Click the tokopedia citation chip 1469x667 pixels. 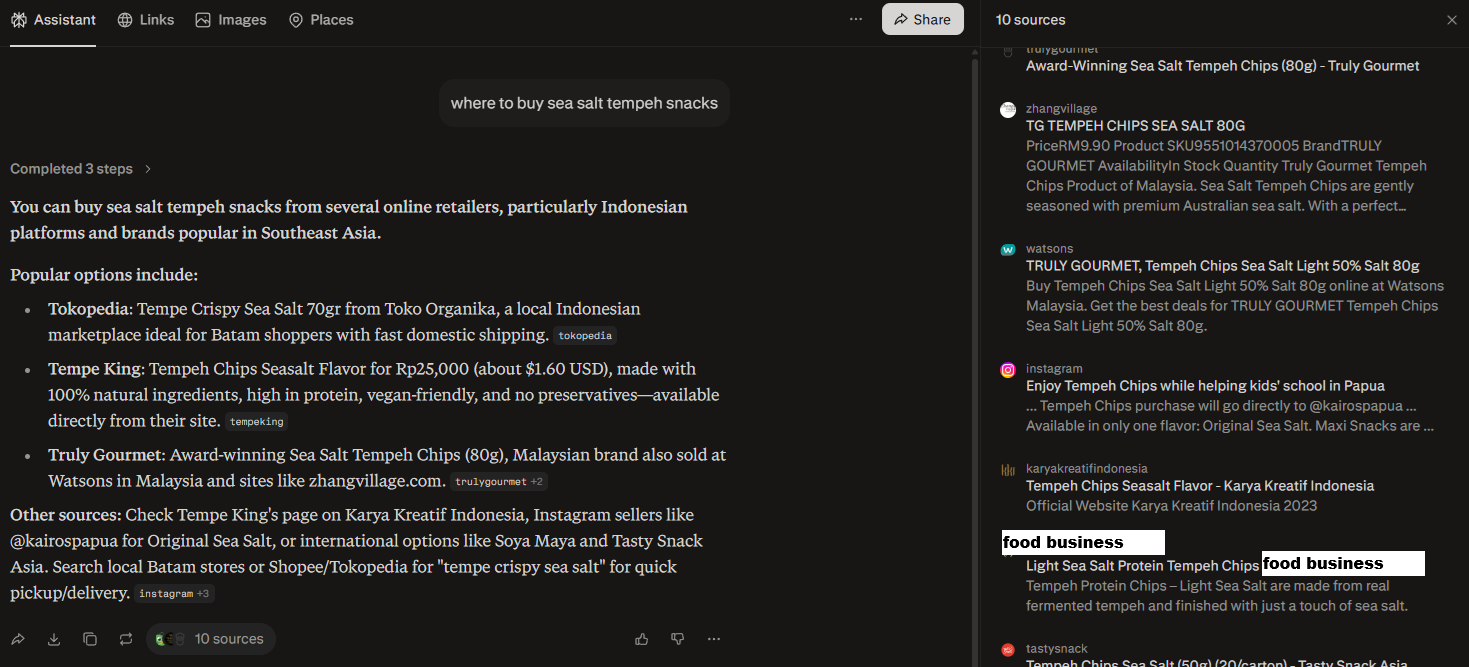click(x=585, y=336)
